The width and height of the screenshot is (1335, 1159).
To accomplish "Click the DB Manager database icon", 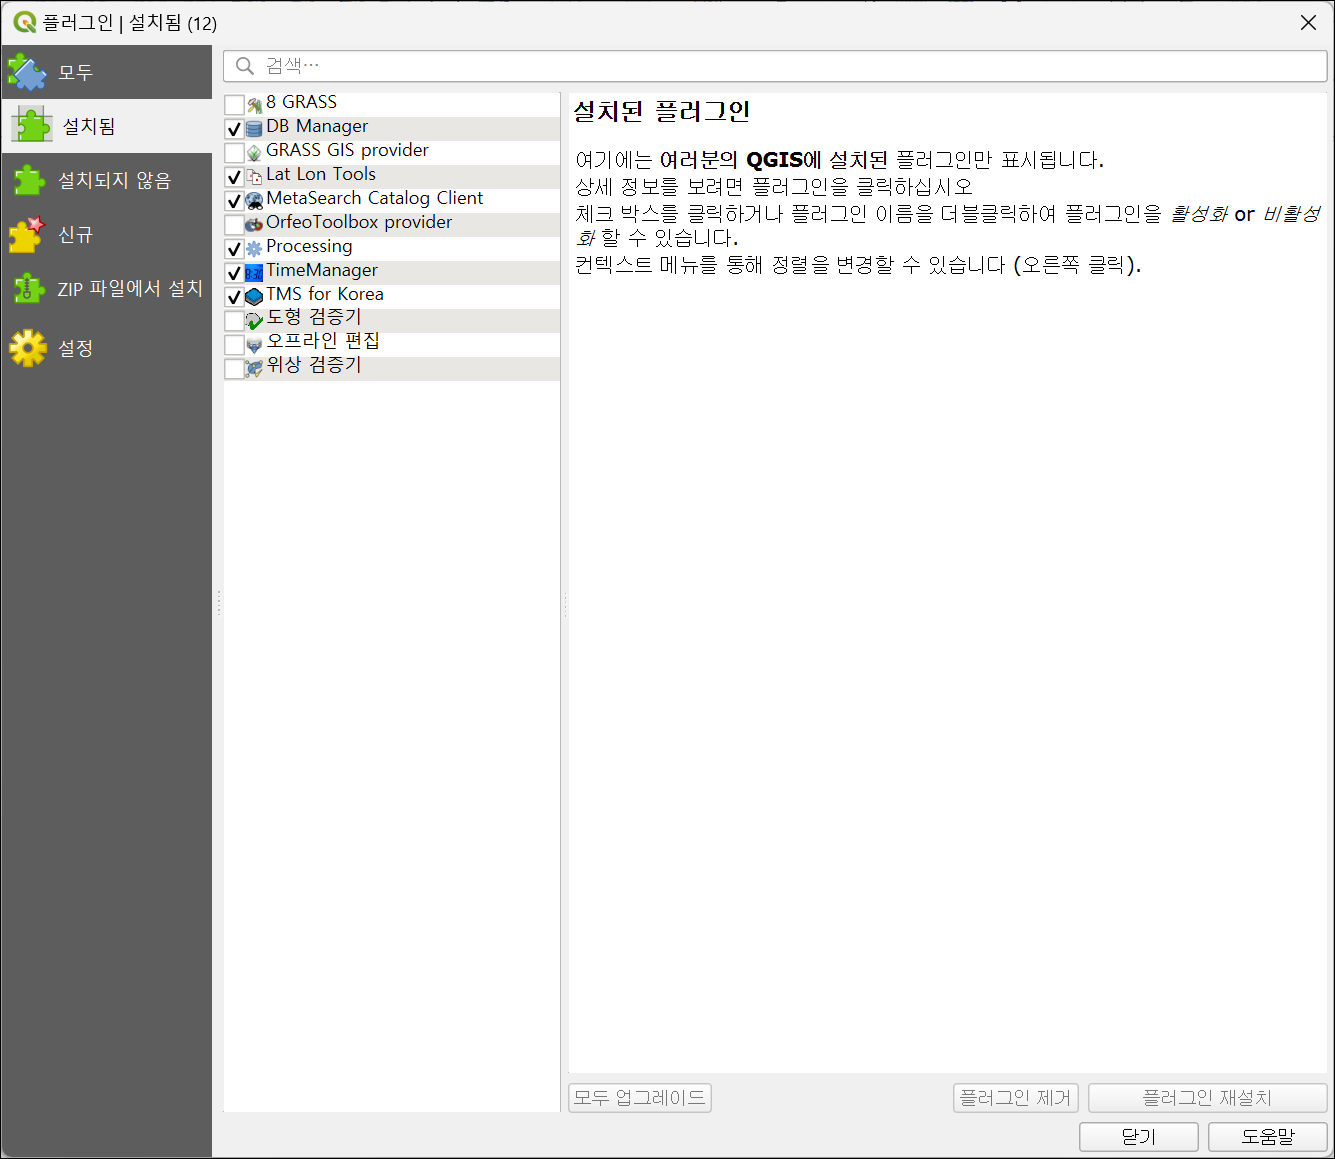I will [254, 129].
